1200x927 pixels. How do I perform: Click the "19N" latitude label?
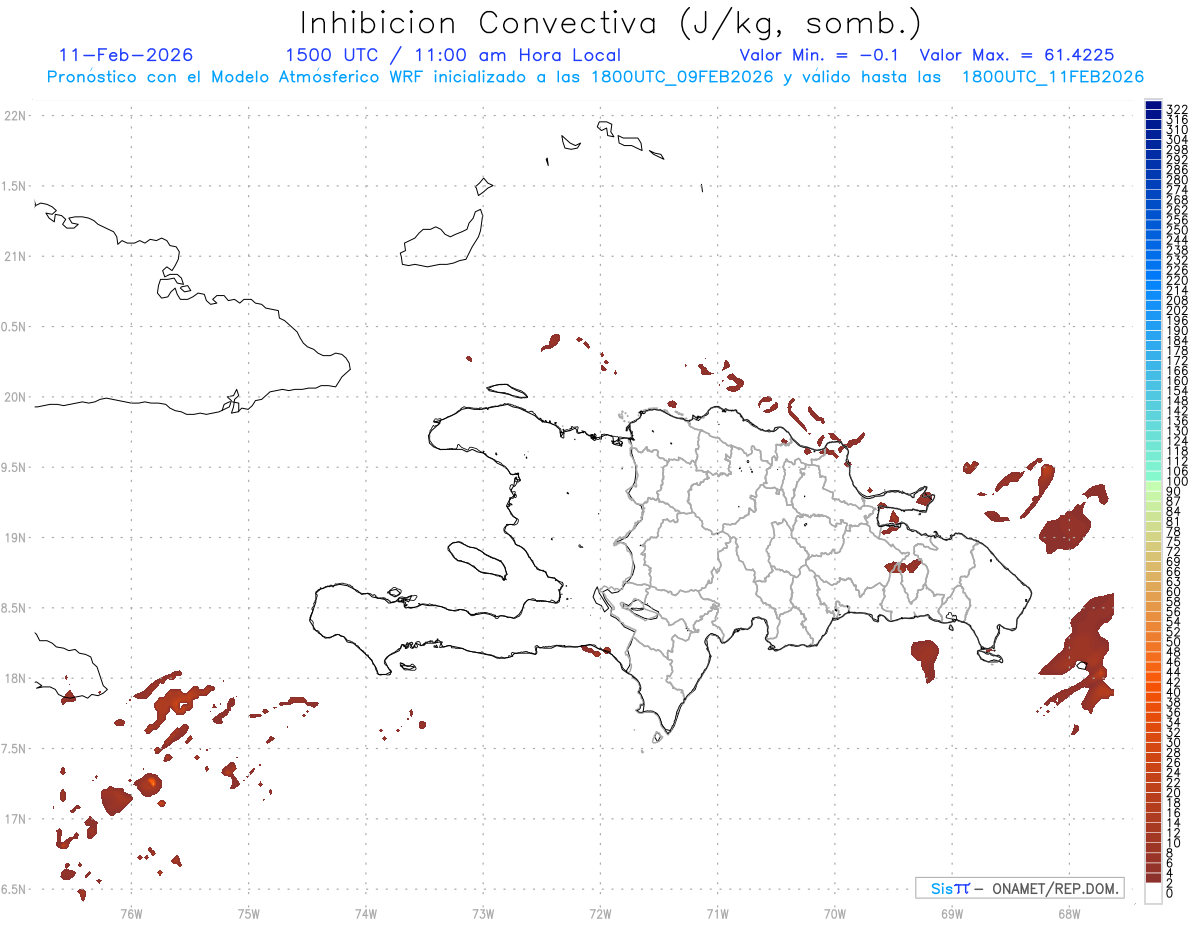pos(14,538)
